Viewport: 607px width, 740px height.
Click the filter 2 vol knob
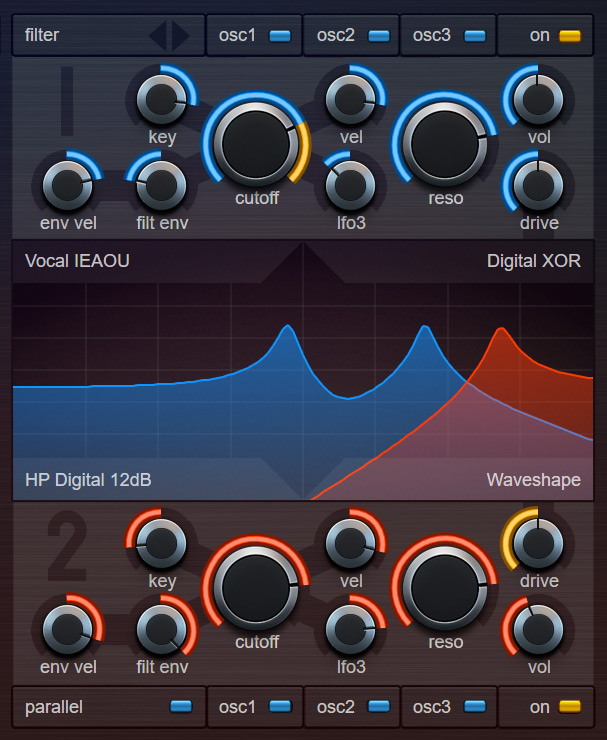pyautogui.click(x=538, y=628)
